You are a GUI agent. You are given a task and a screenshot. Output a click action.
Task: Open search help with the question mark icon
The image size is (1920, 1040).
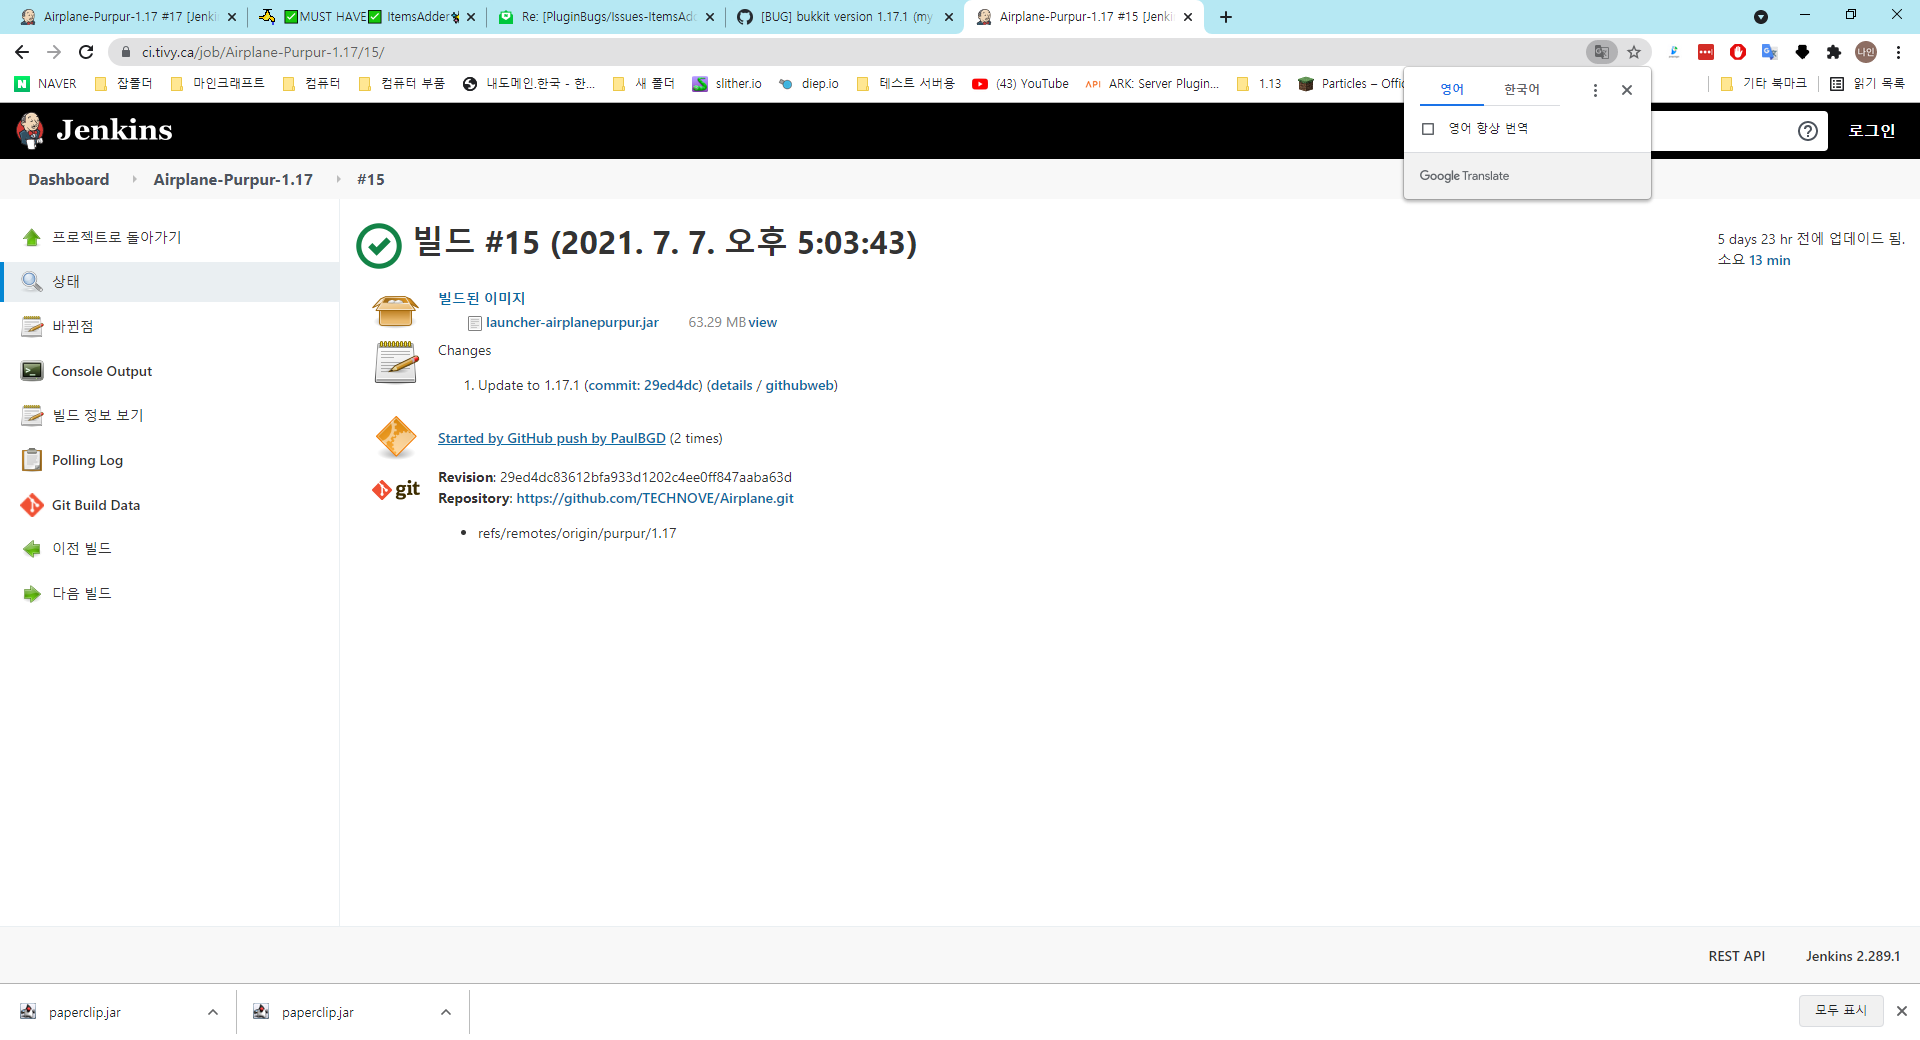tap(1807, 130)
